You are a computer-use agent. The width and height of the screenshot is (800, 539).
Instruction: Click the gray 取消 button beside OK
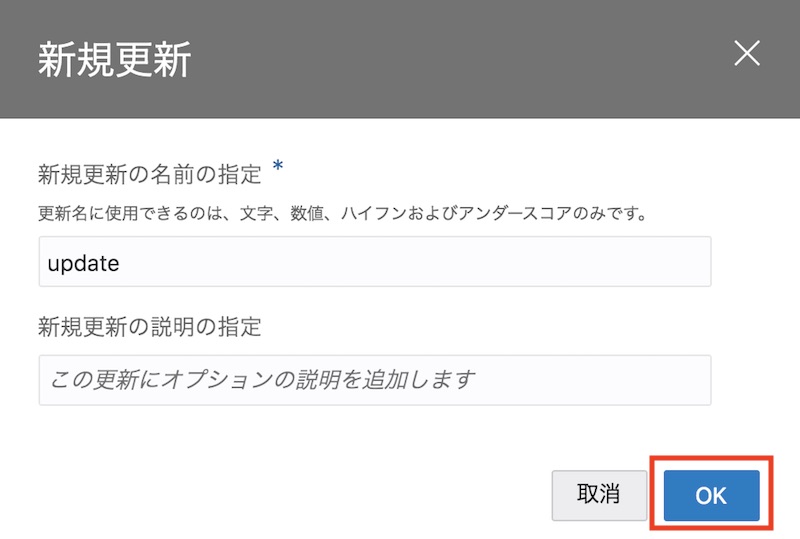598,495
